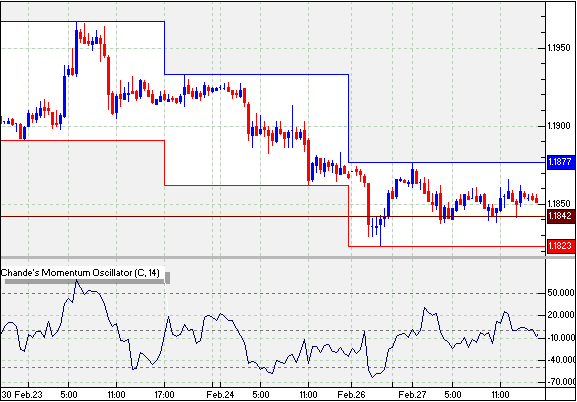Click the tall blue candle at the Feb.23 peak
This screenshot has height=402, width=577.
[x=77, y=50]
